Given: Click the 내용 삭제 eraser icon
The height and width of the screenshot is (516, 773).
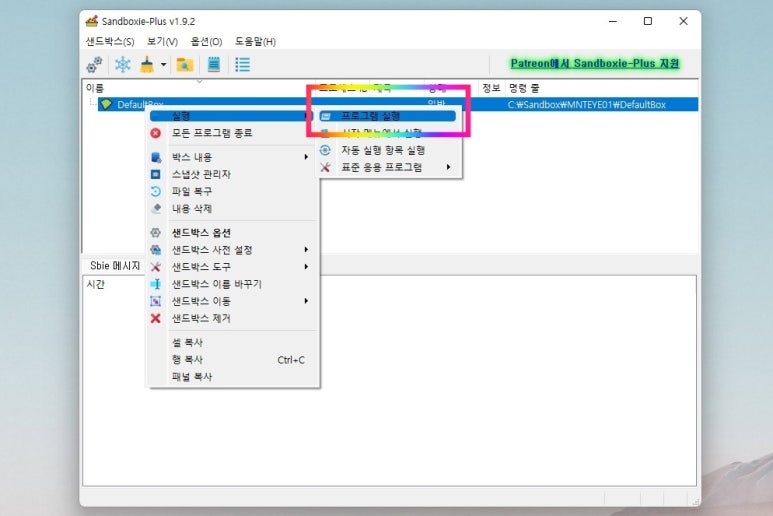Looking at the screenshot, I should click(156, 208).
